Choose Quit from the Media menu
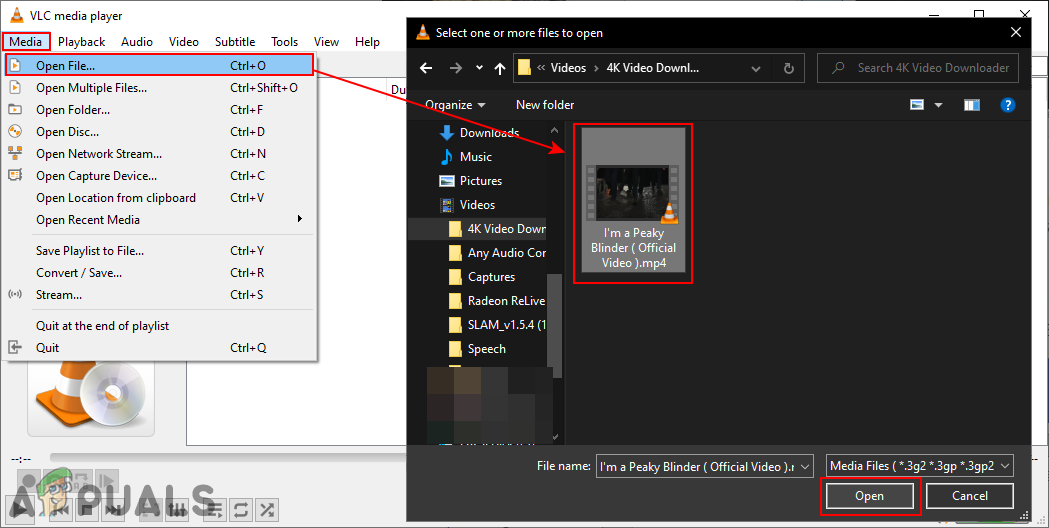 pos(159,348)
